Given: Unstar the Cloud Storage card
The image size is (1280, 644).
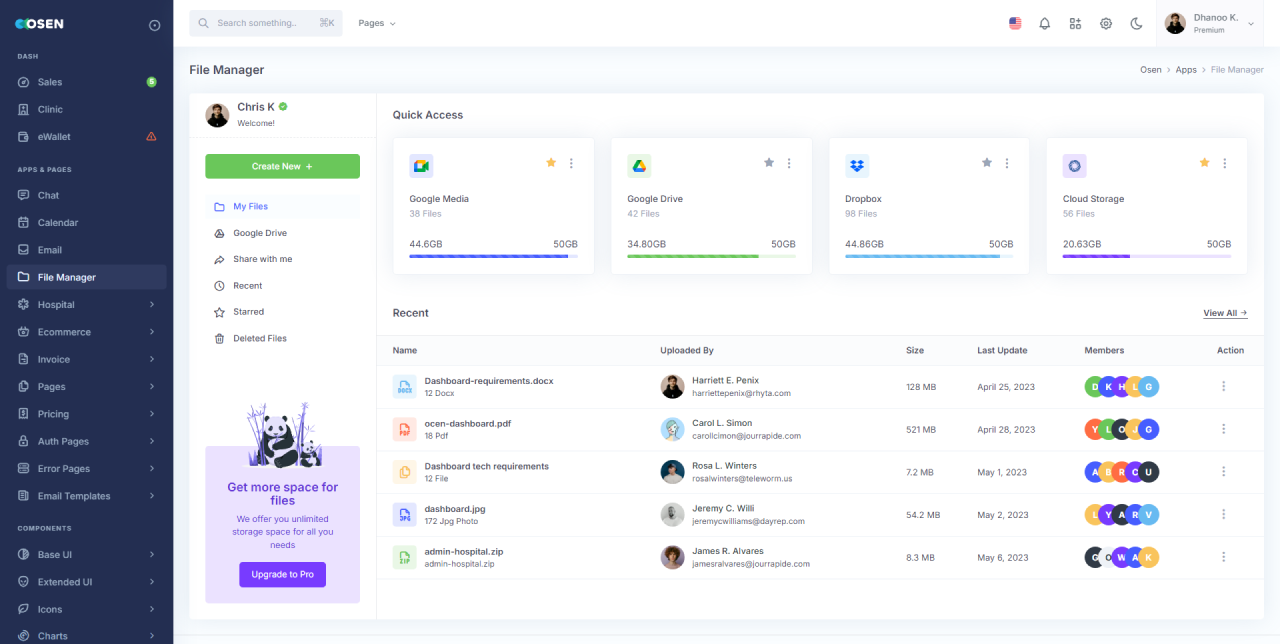Looking at the screenshot, I should (1204, 162).
